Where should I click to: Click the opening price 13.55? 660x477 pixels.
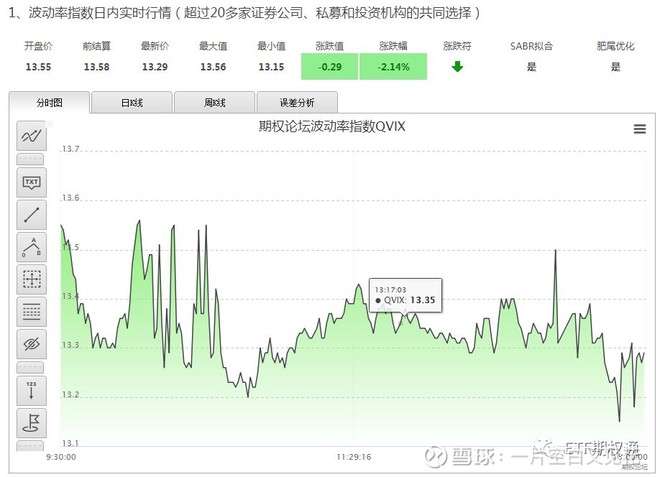38,67
